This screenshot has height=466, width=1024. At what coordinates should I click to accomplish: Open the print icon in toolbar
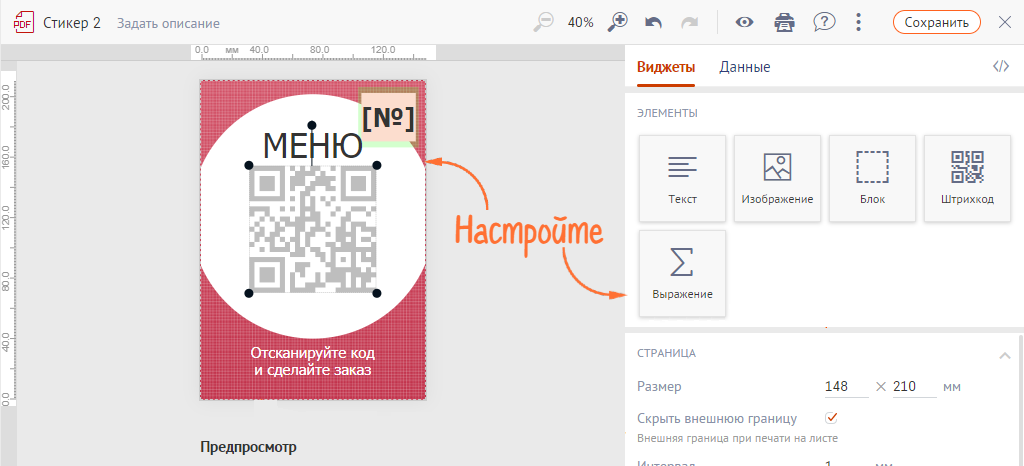pos(785,22)
